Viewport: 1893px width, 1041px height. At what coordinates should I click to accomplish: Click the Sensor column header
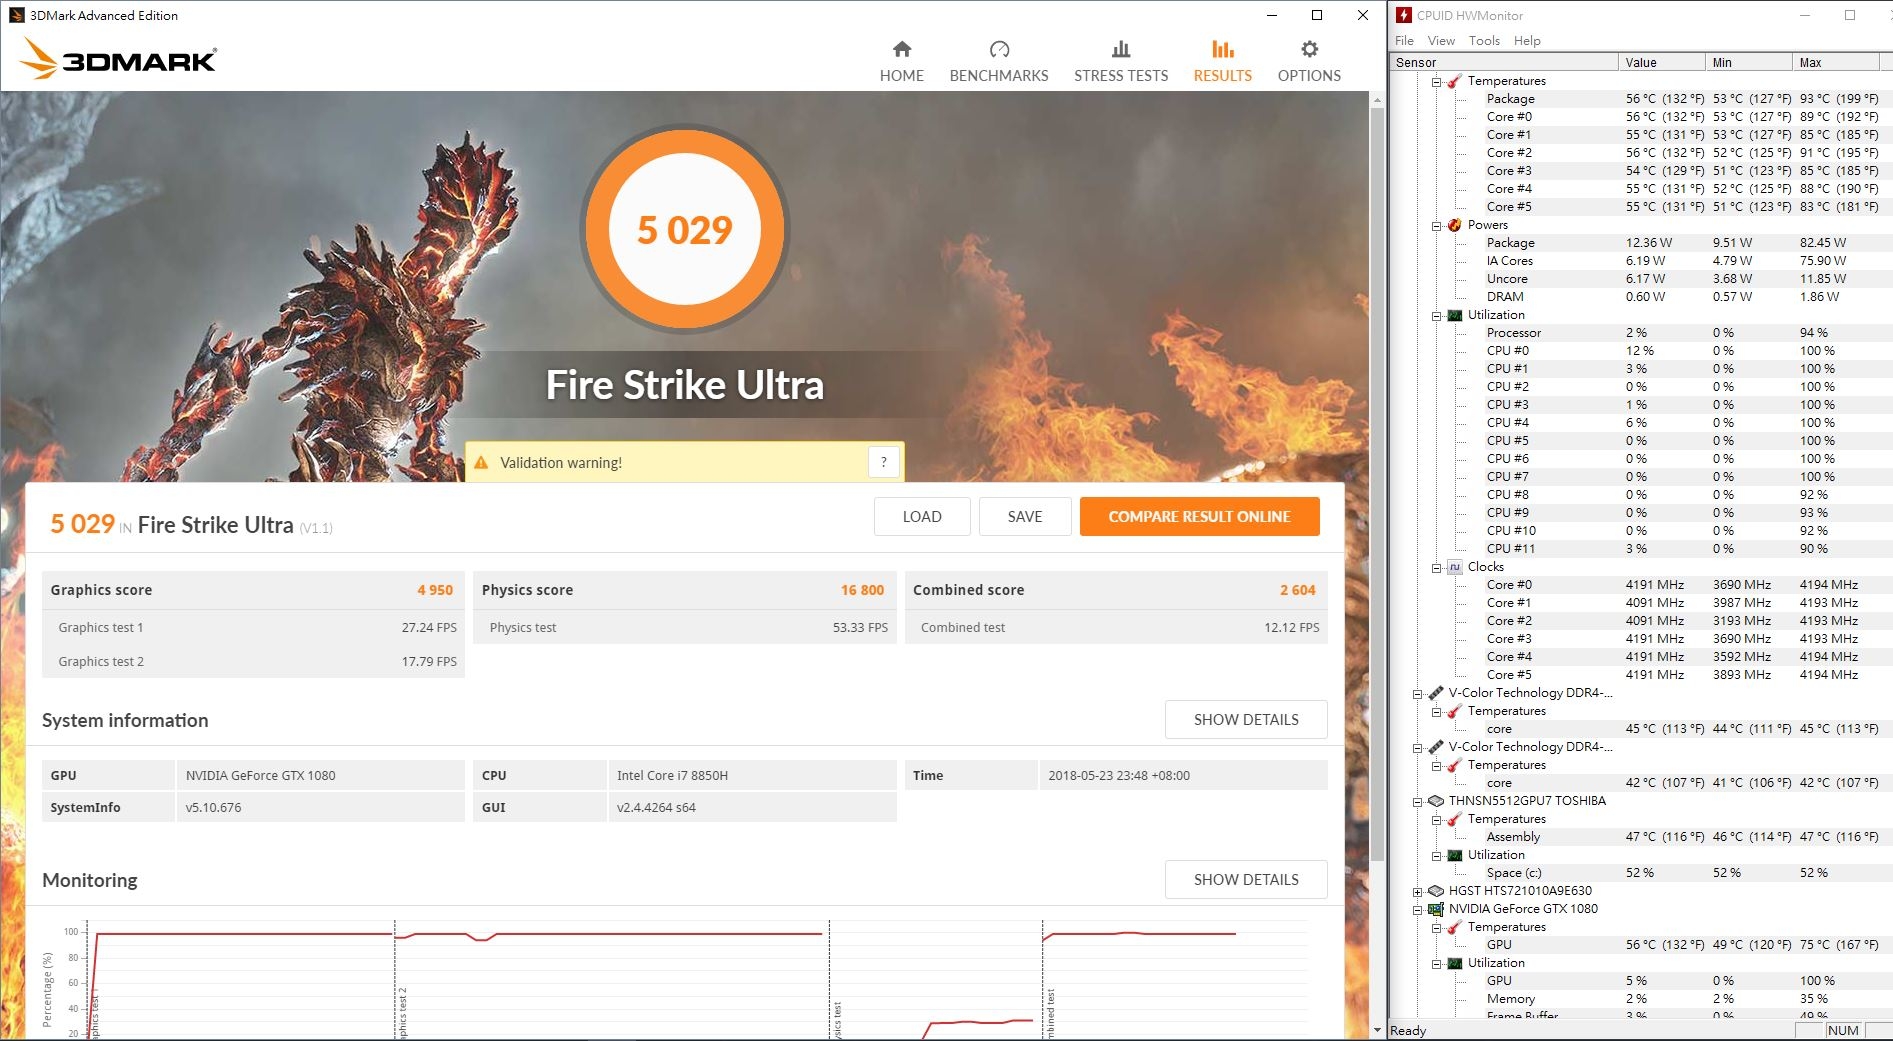pyautogui.click(x=1504, y=62)
